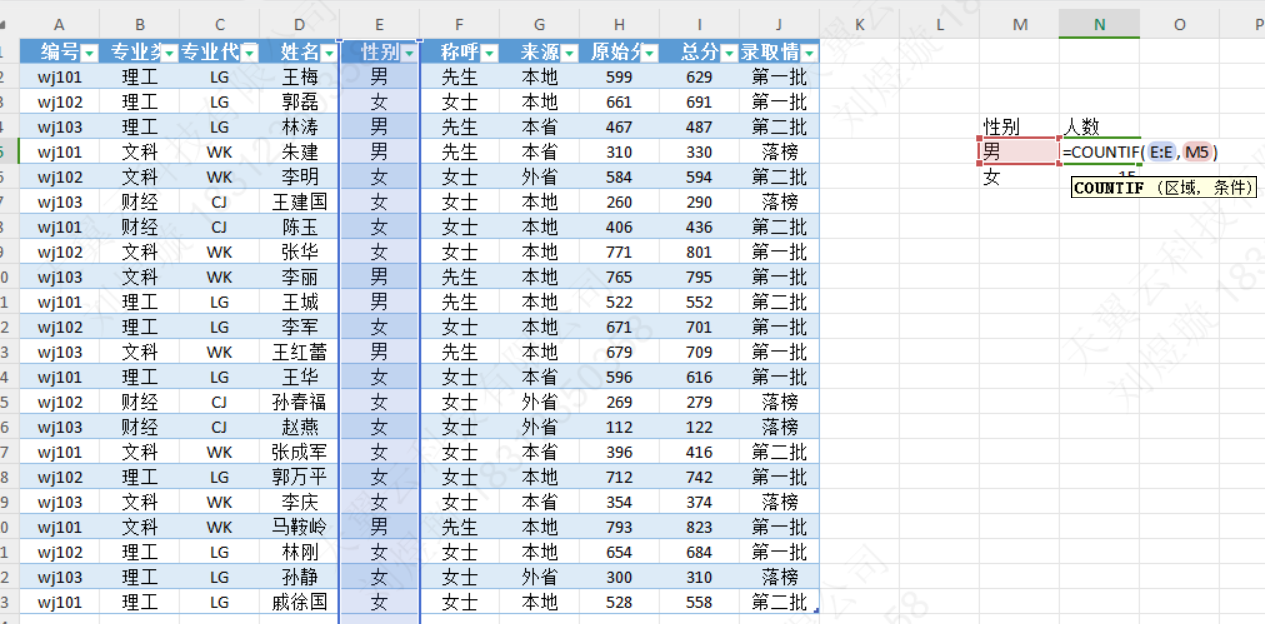Viewport: 1265px width, 624px height.
Task: Select column N header
Action: pyautogui.click(x=1099, y=24)
